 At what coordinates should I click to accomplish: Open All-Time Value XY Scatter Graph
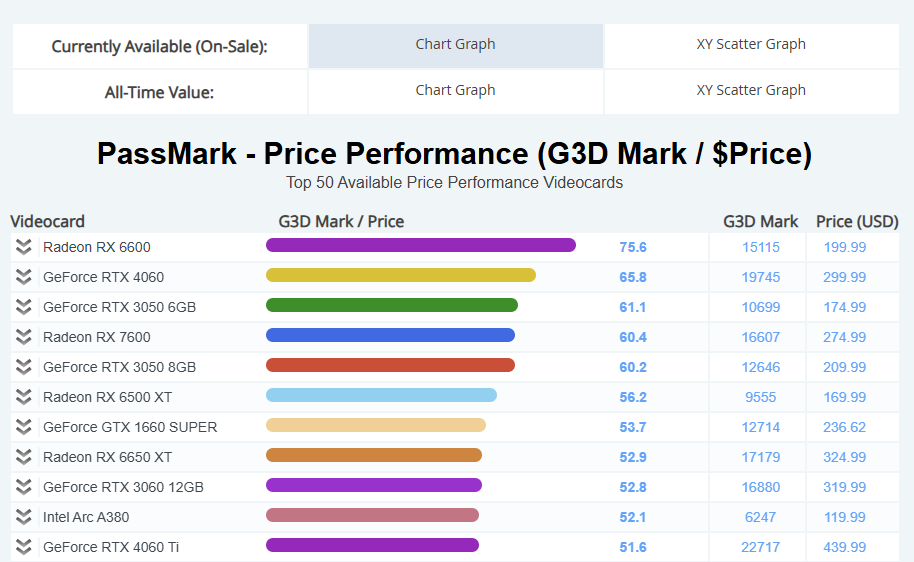[751, 91]
